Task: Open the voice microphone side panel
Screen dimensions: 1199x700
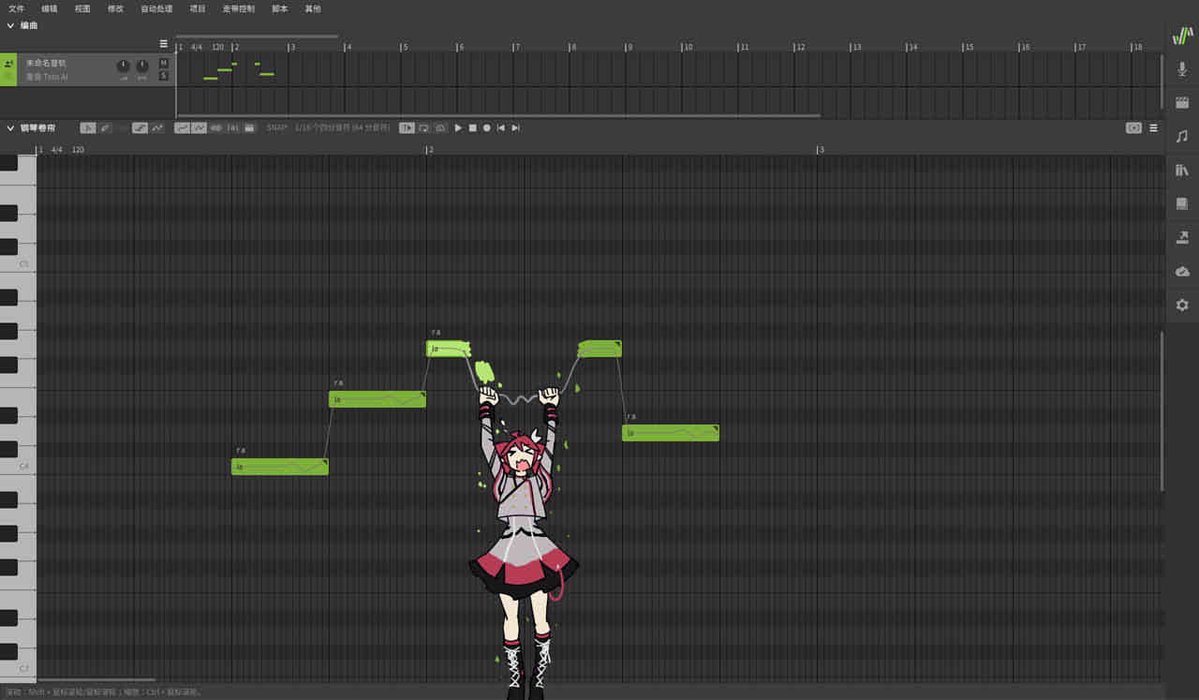Action: point(1182,69)
